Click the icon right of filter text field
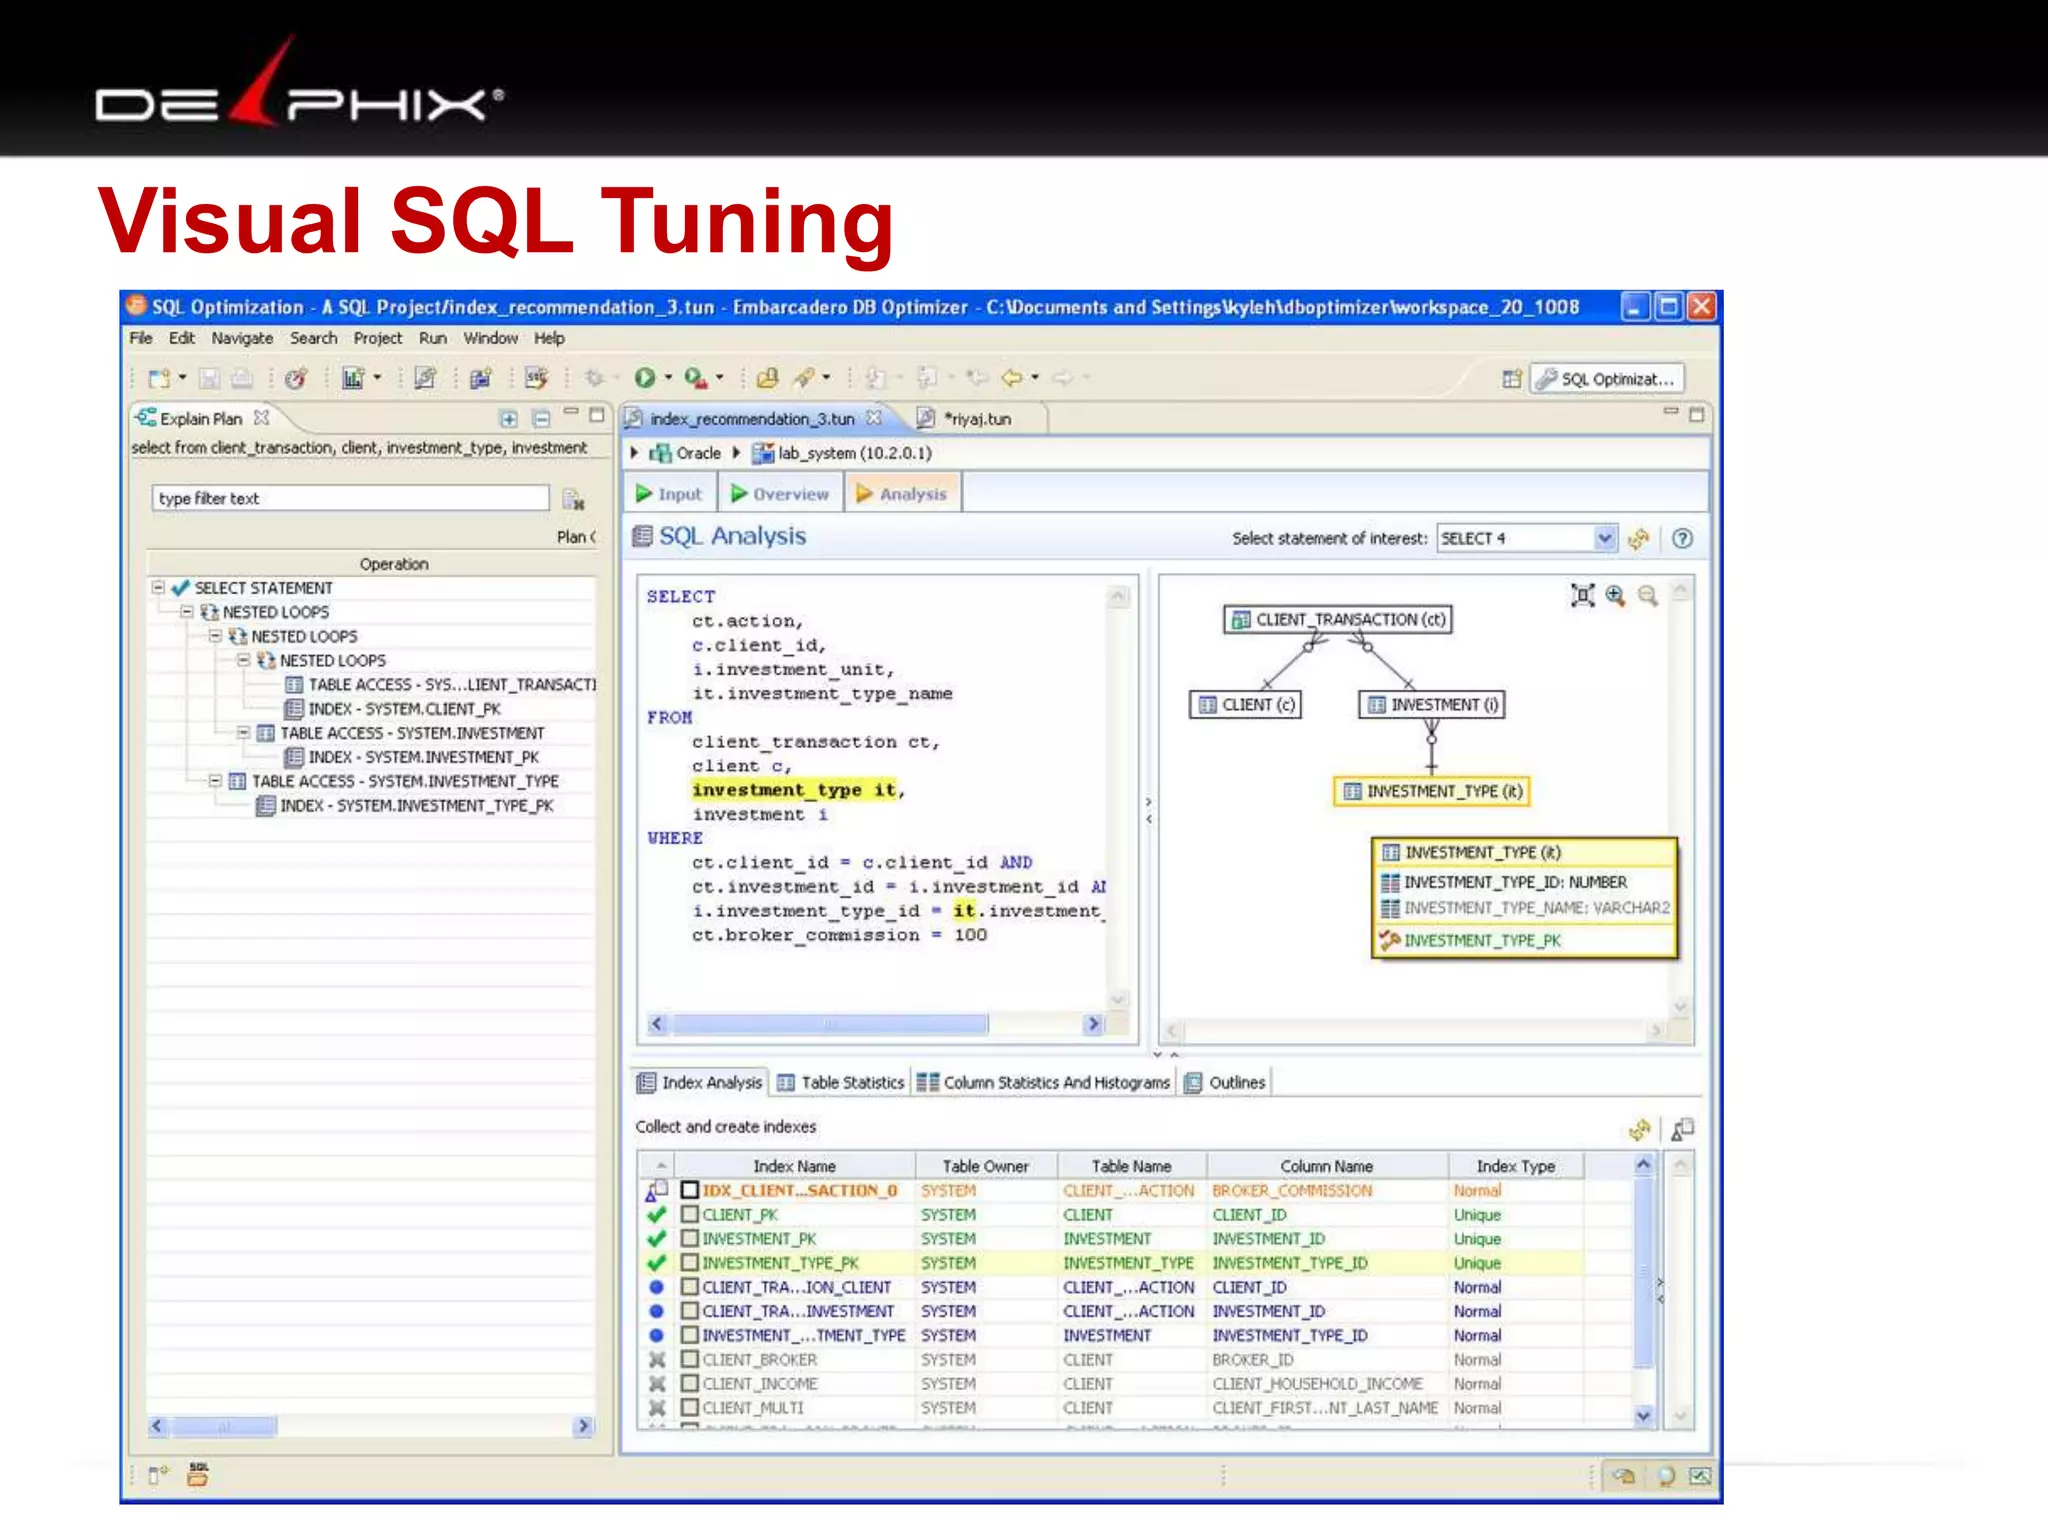Viewport: 2048px width, 1536px height. (573, 499)
